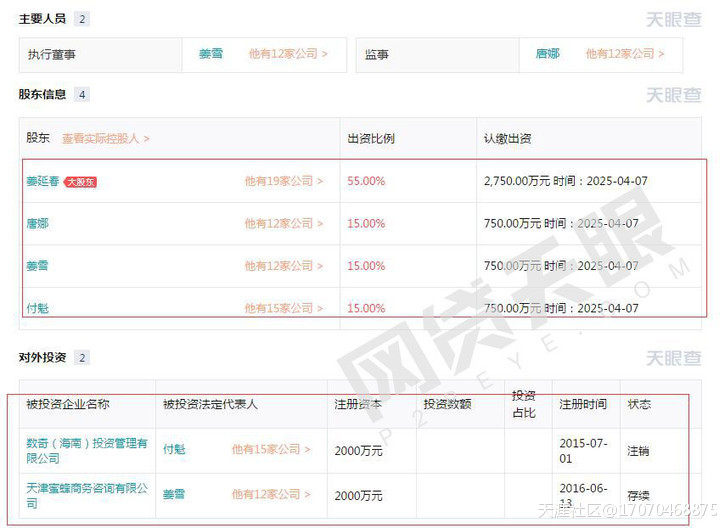
Task: Open legal representative 付魁 in investment table
Action: [x=174, y=450]
